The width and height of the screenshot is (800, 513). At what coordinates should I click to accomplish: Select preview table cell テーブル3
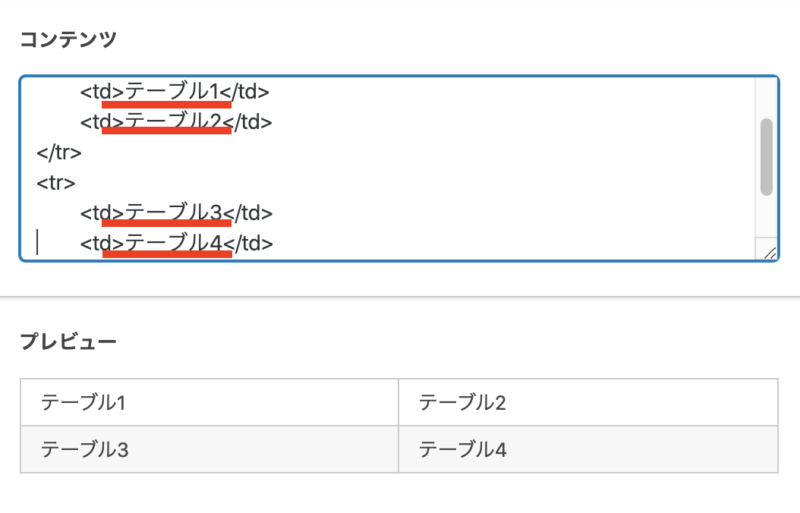pos(209,449)
